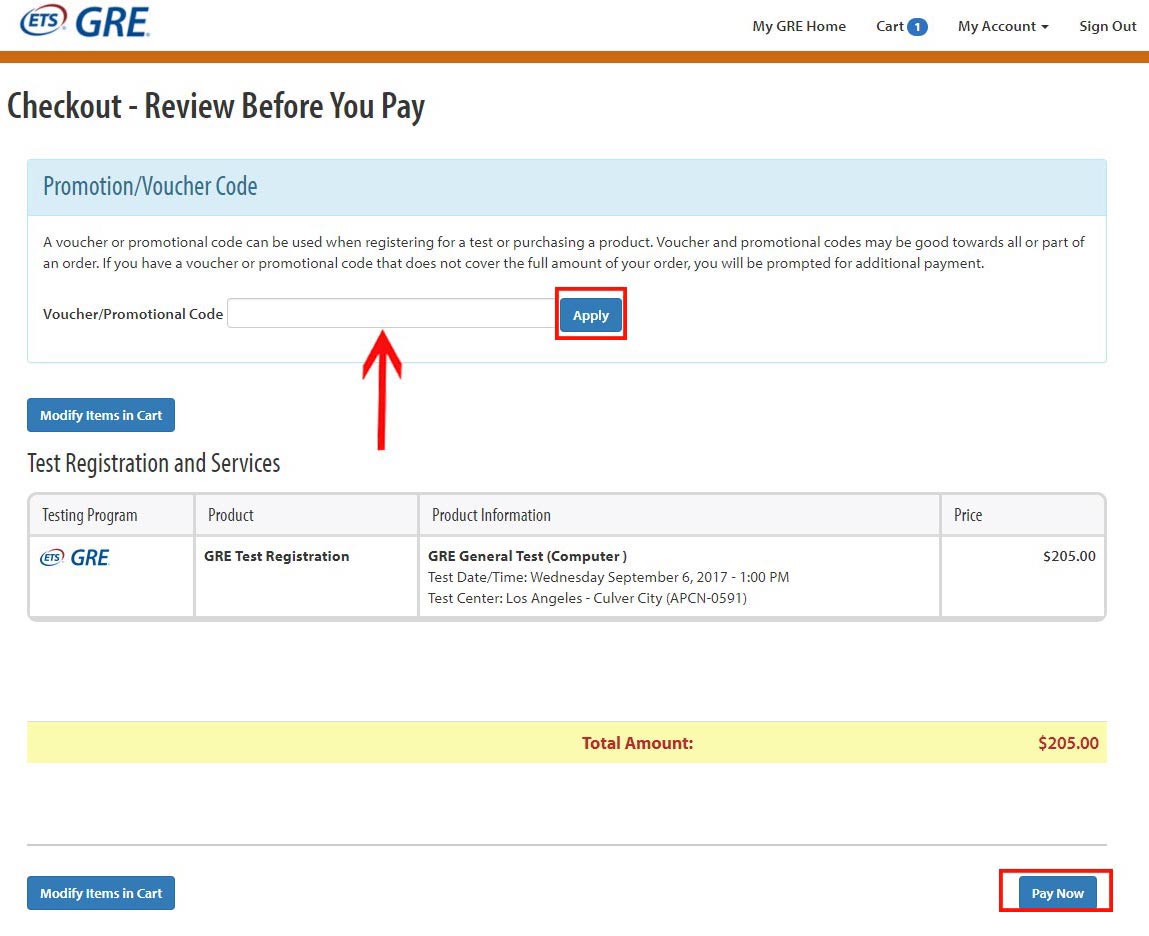This screenshot has height=936, width=1149.
Task: Open the Cart link text
Action: coord(889,27)
